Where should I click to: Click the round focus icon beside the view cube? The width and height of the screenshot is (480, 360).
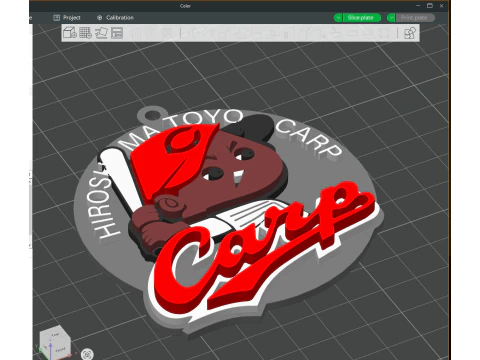(x=87, y=354)
